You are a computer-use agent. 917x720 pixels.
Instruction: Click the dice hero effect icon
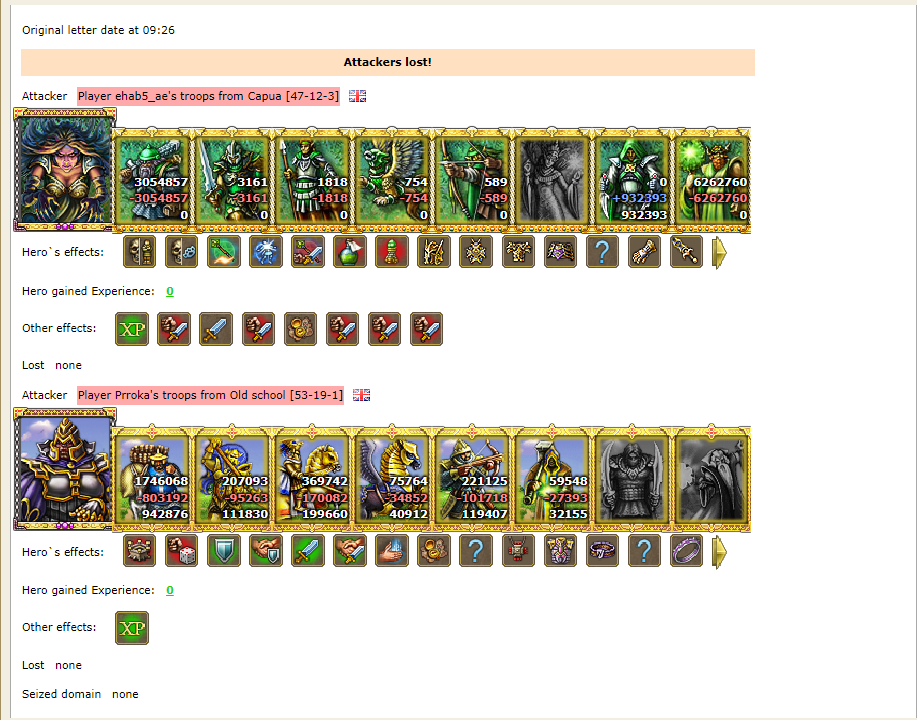[182, 551]
